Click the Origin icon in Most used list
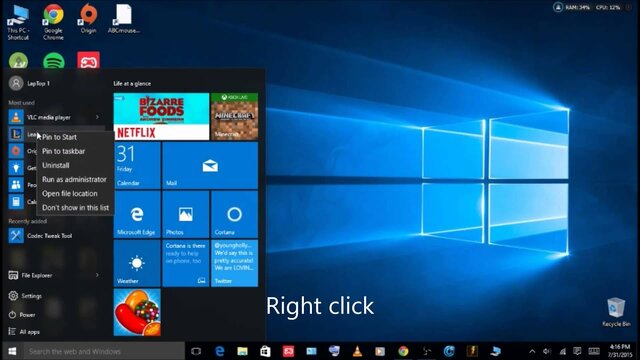 click(16, 151)
